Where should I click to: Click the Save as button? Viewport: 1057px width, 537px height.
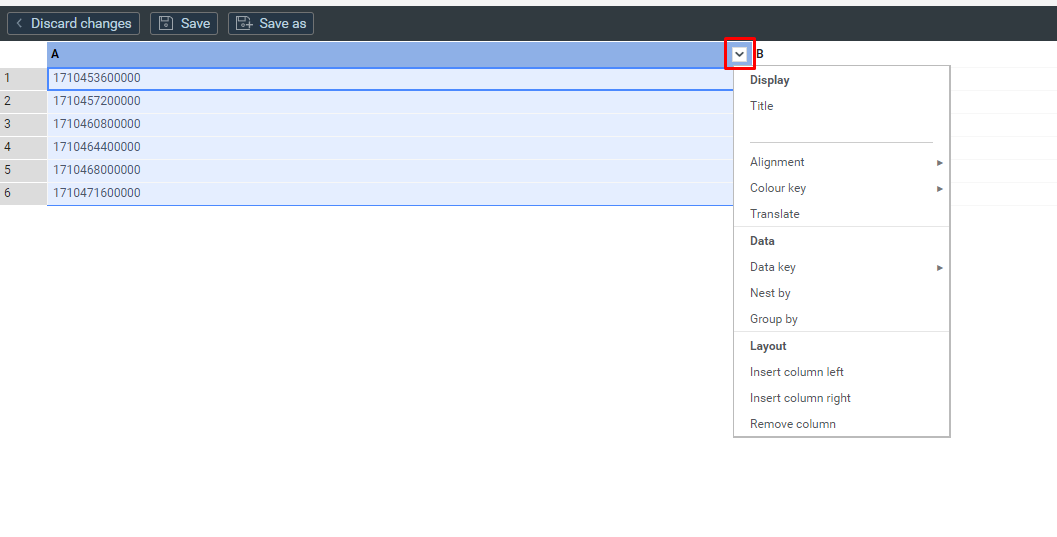point(271,23)
